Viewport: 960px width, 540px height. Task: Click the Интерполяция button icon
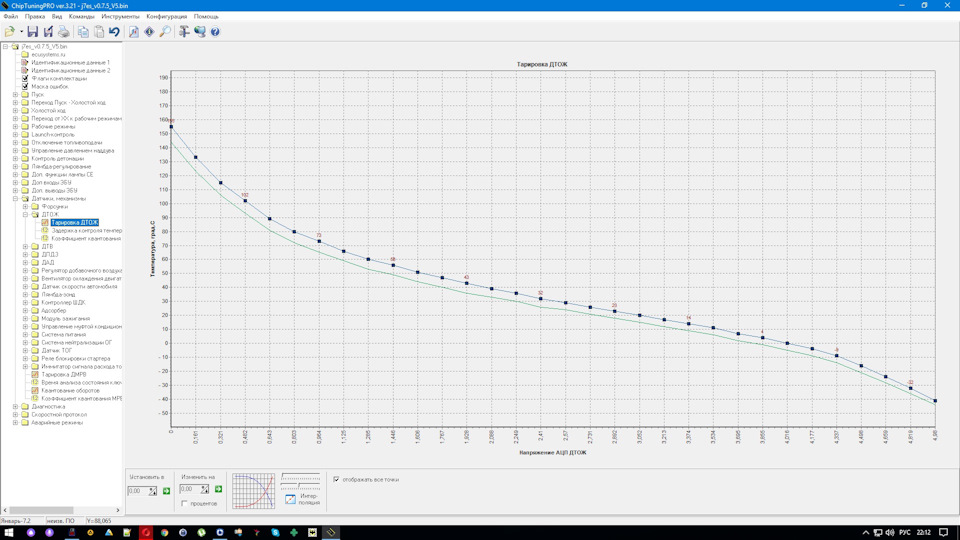(290, 500)
